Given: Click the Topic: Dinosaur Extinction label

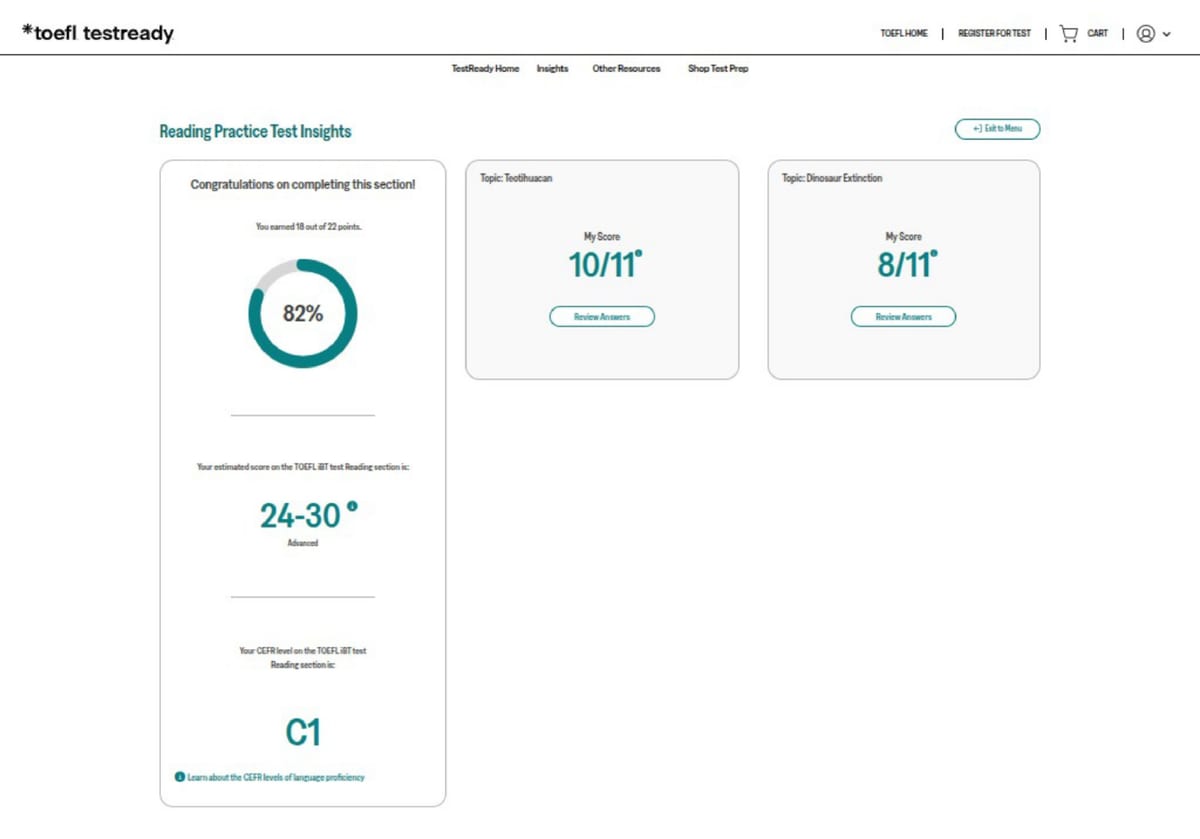Looking at the screenshot, I should coord(832,178).
